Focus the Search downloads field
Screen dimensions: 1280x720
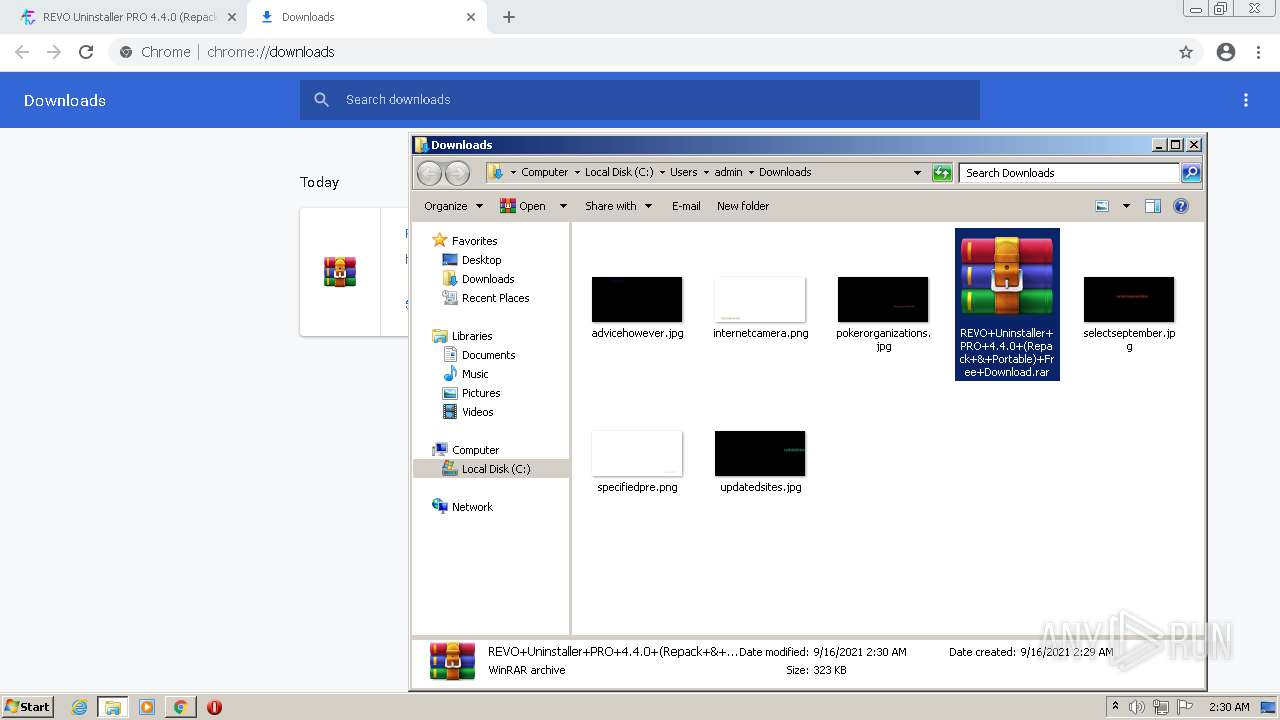tap(640, 100)
